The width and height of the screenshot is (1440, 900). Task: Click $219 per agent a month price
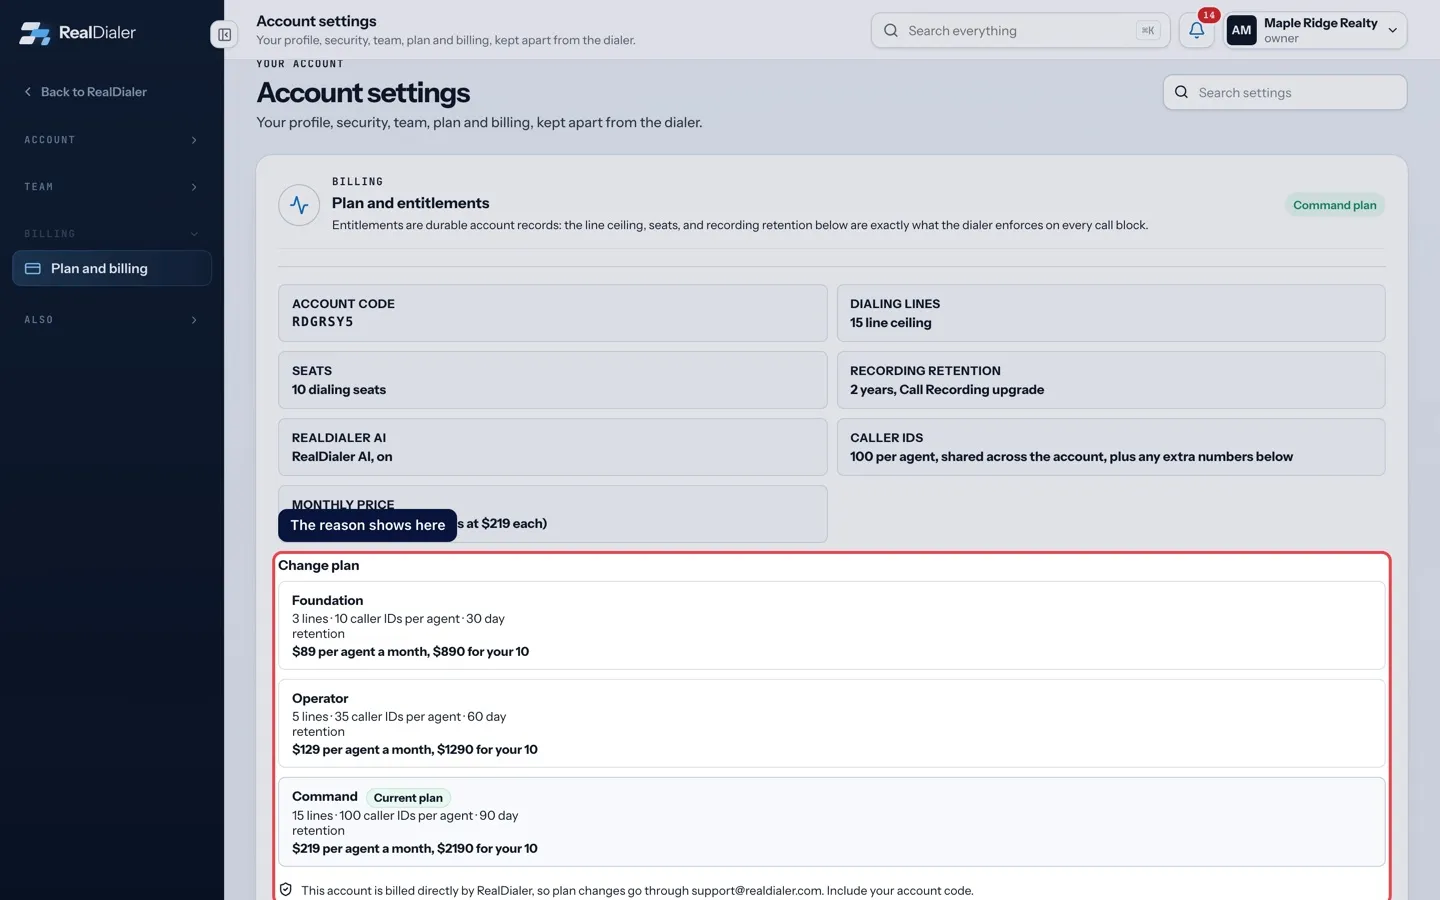point(415,849)
